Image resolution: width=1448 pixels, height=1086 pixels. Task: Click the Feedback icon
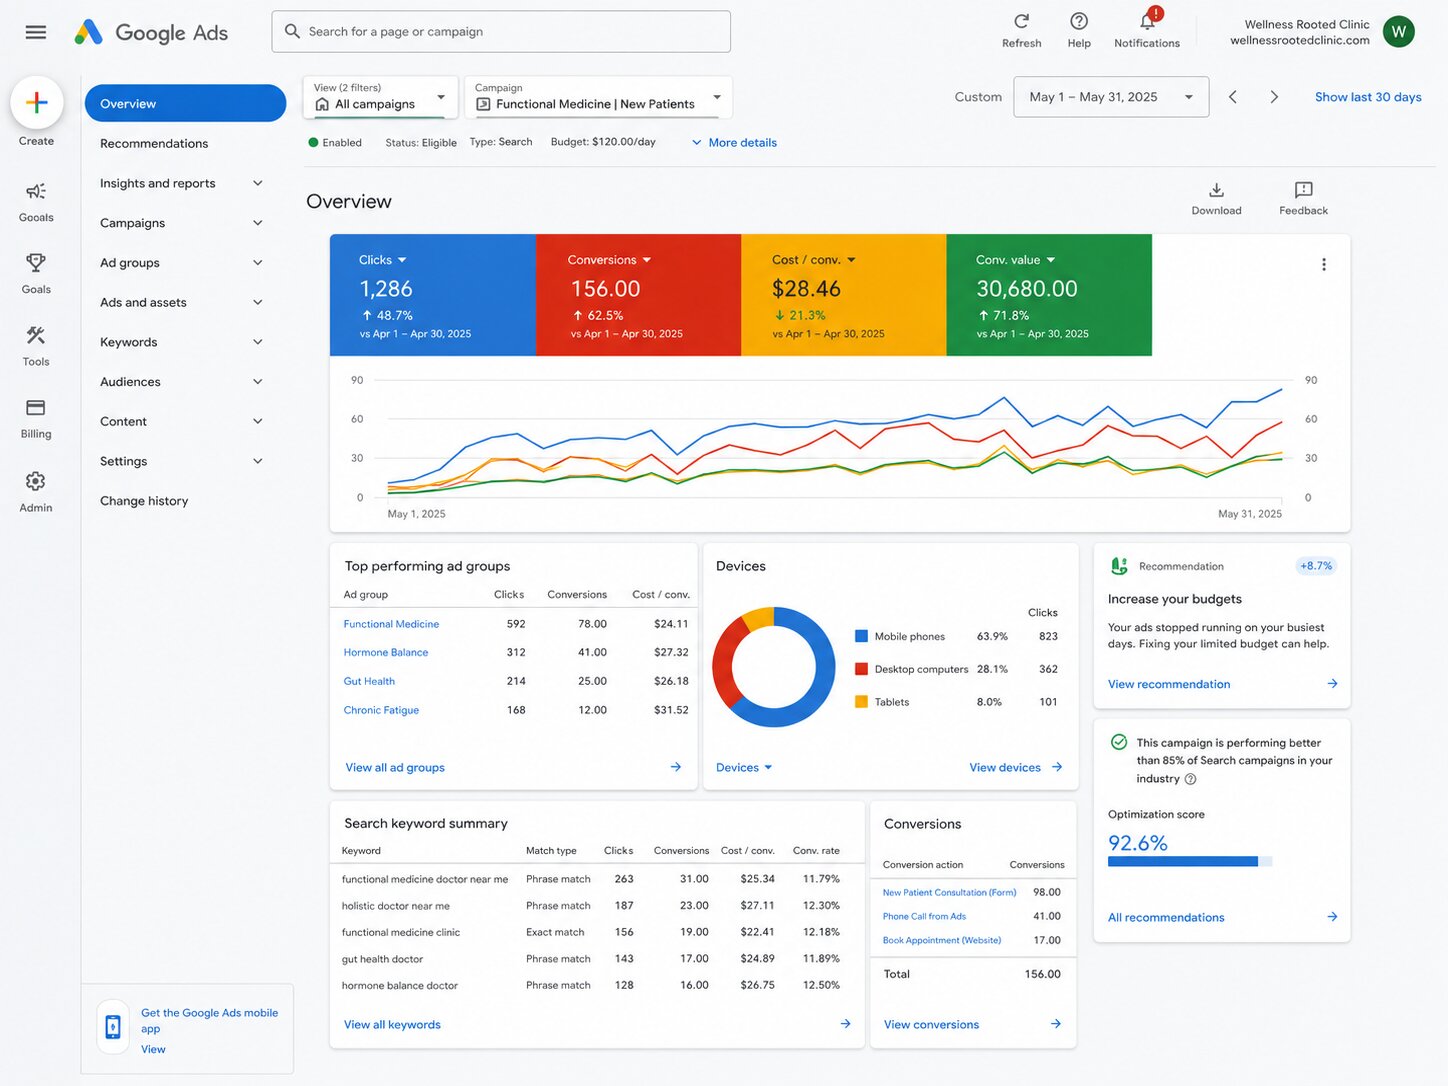[1303, 189]
